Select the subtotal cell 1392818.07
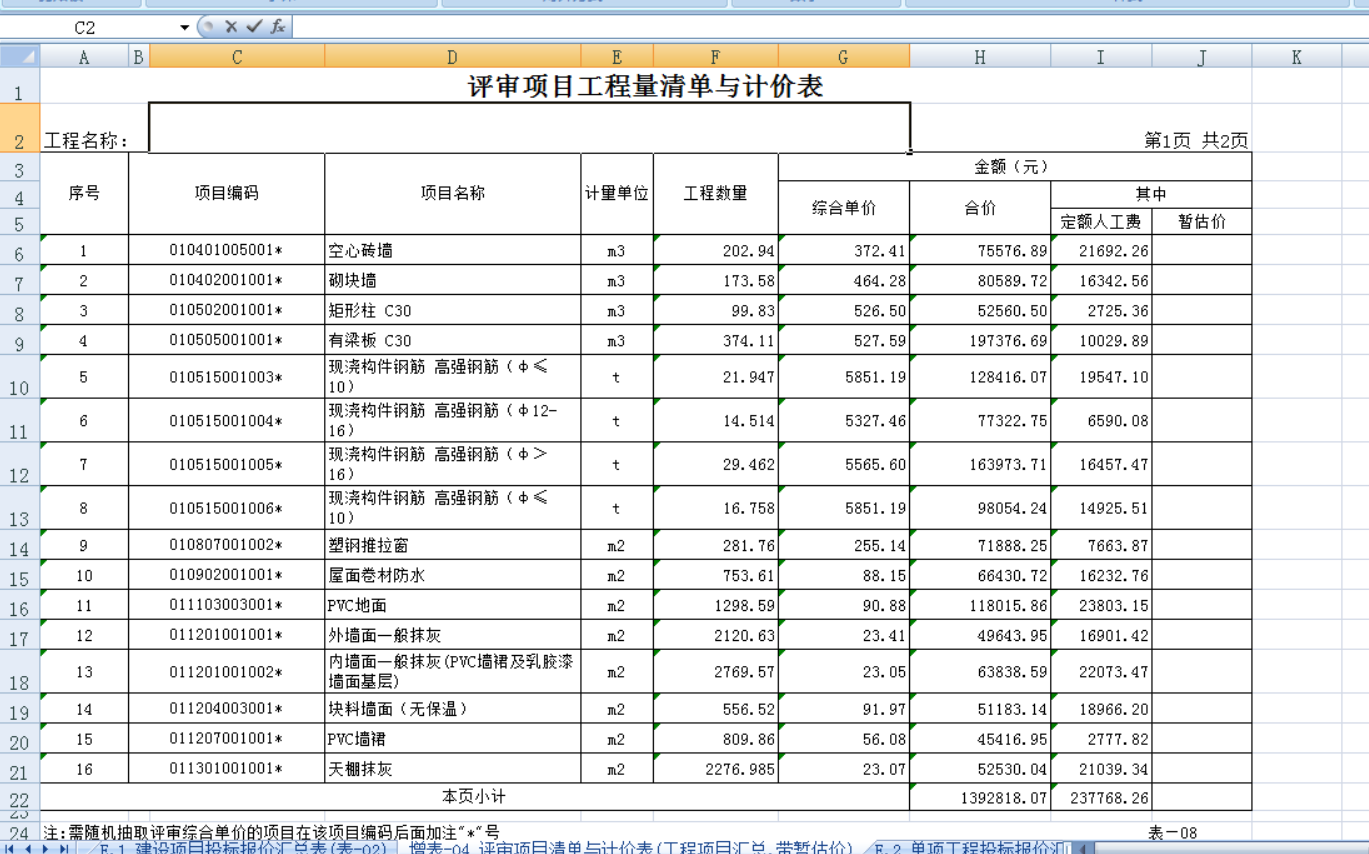The height and width of the screenshot is (854, 1369). (x=979, y=798)
